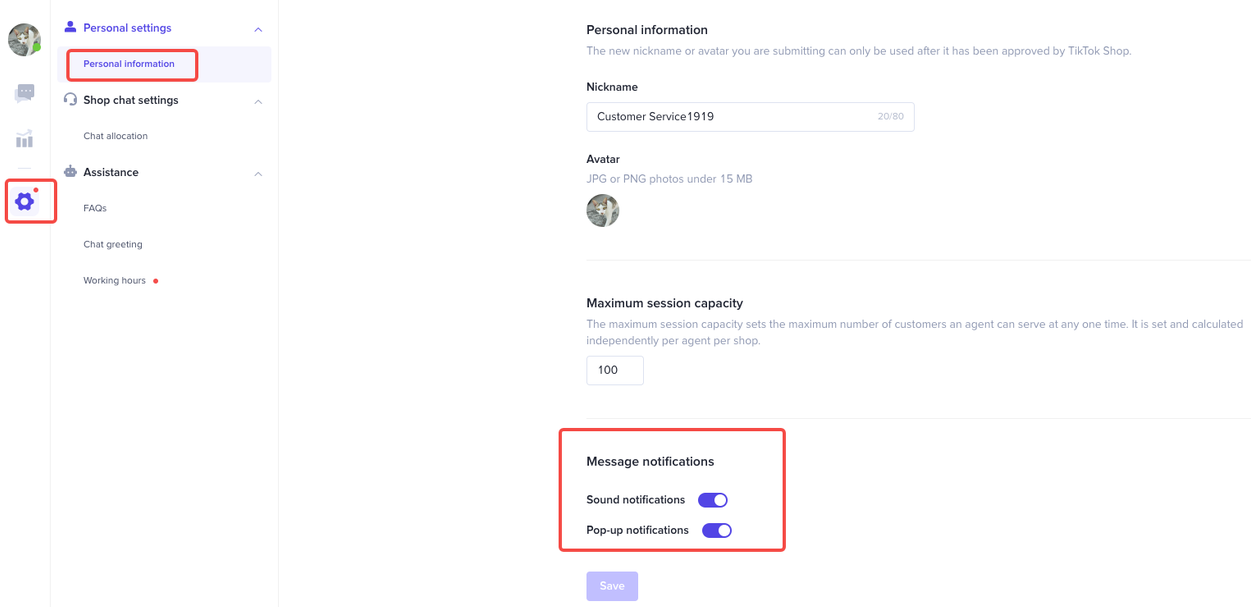Collapse the Shop chat settings chevron

tap(258, 101)
